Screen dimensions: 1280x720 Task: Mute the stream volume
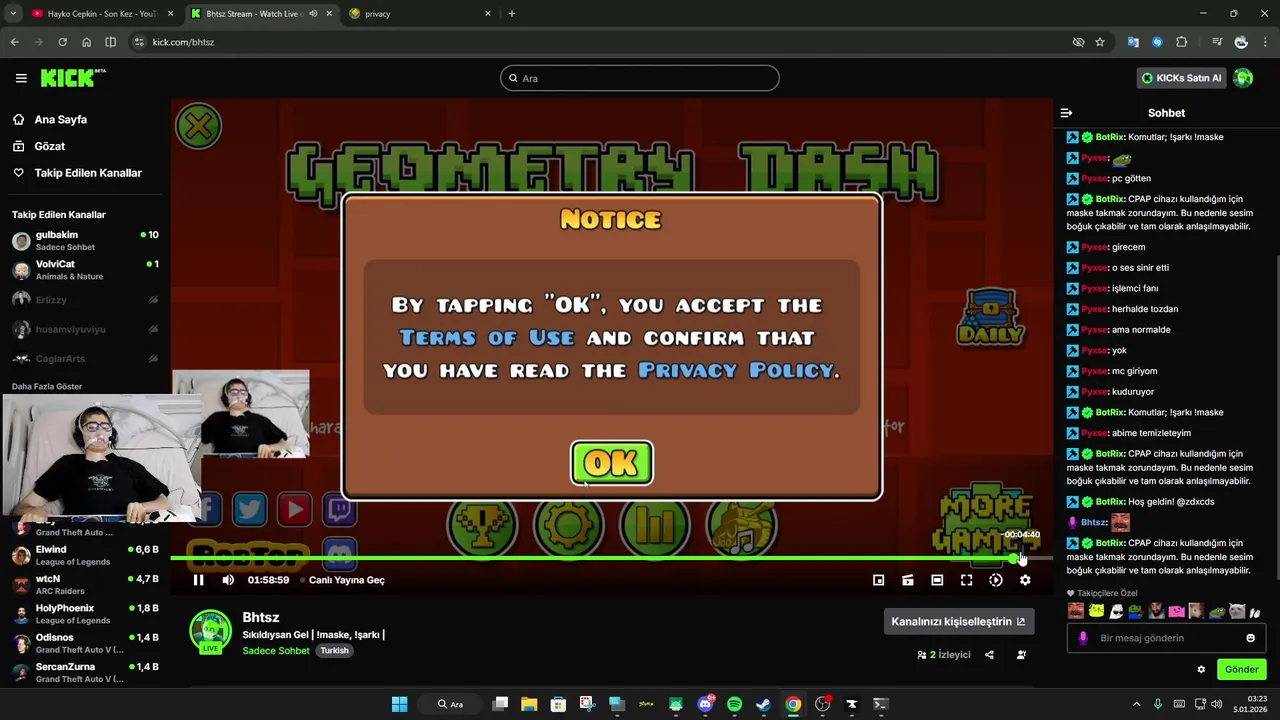[x=228, y=580]
